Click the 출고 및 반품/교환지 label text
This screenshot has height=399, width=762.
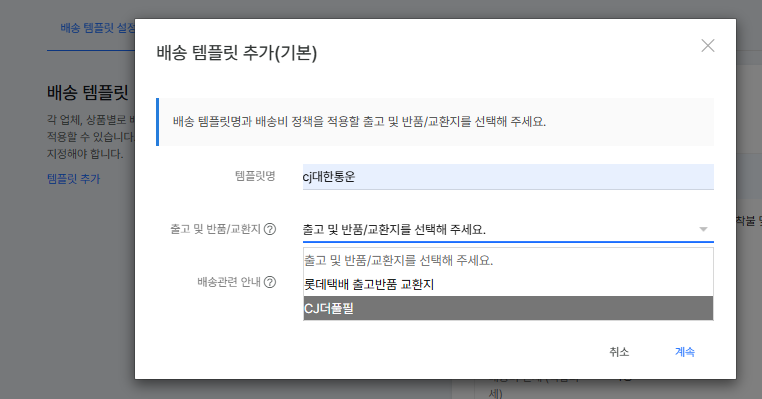tap(215, 229)
